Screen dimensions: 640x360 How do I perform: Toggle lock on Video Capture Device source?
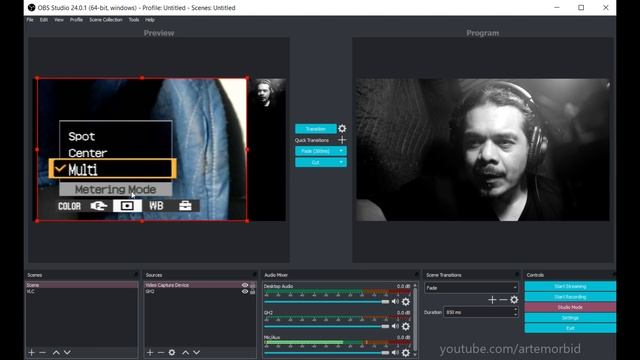click(253, 285)
